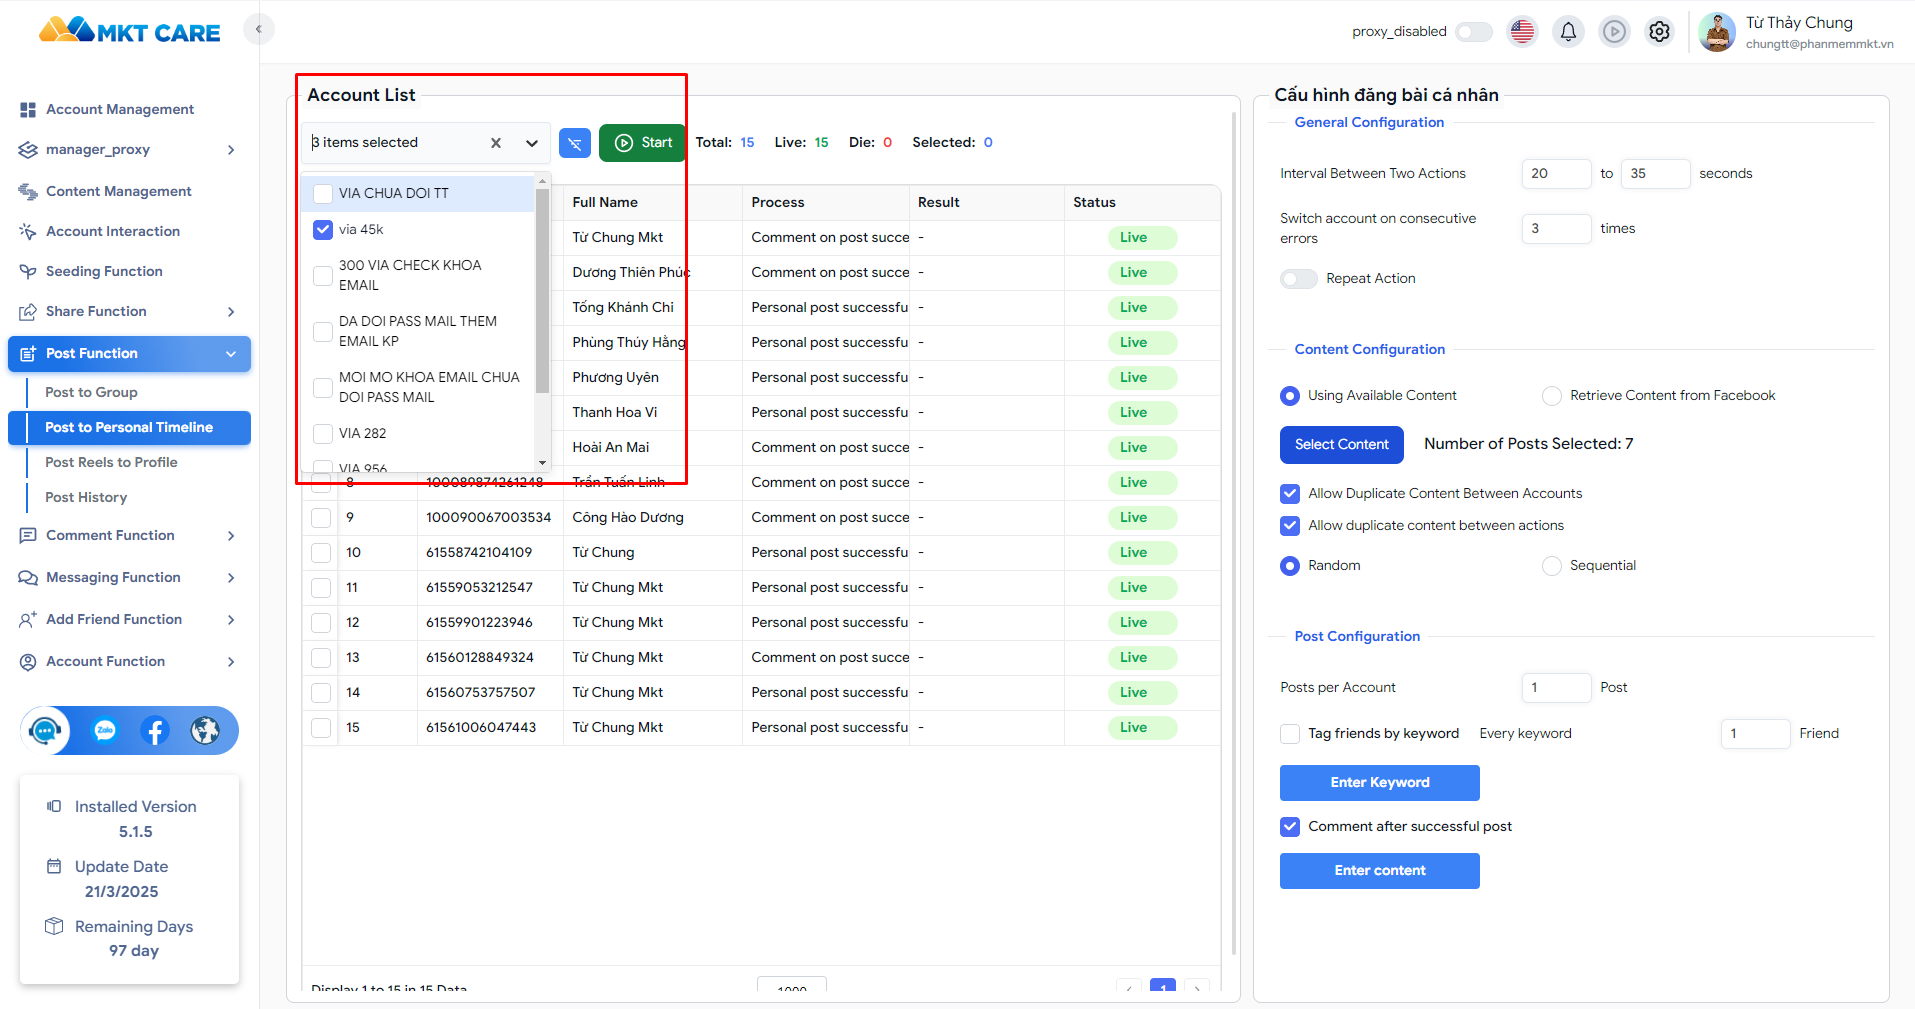Toggle the proxy_disabled switch

1473,32
